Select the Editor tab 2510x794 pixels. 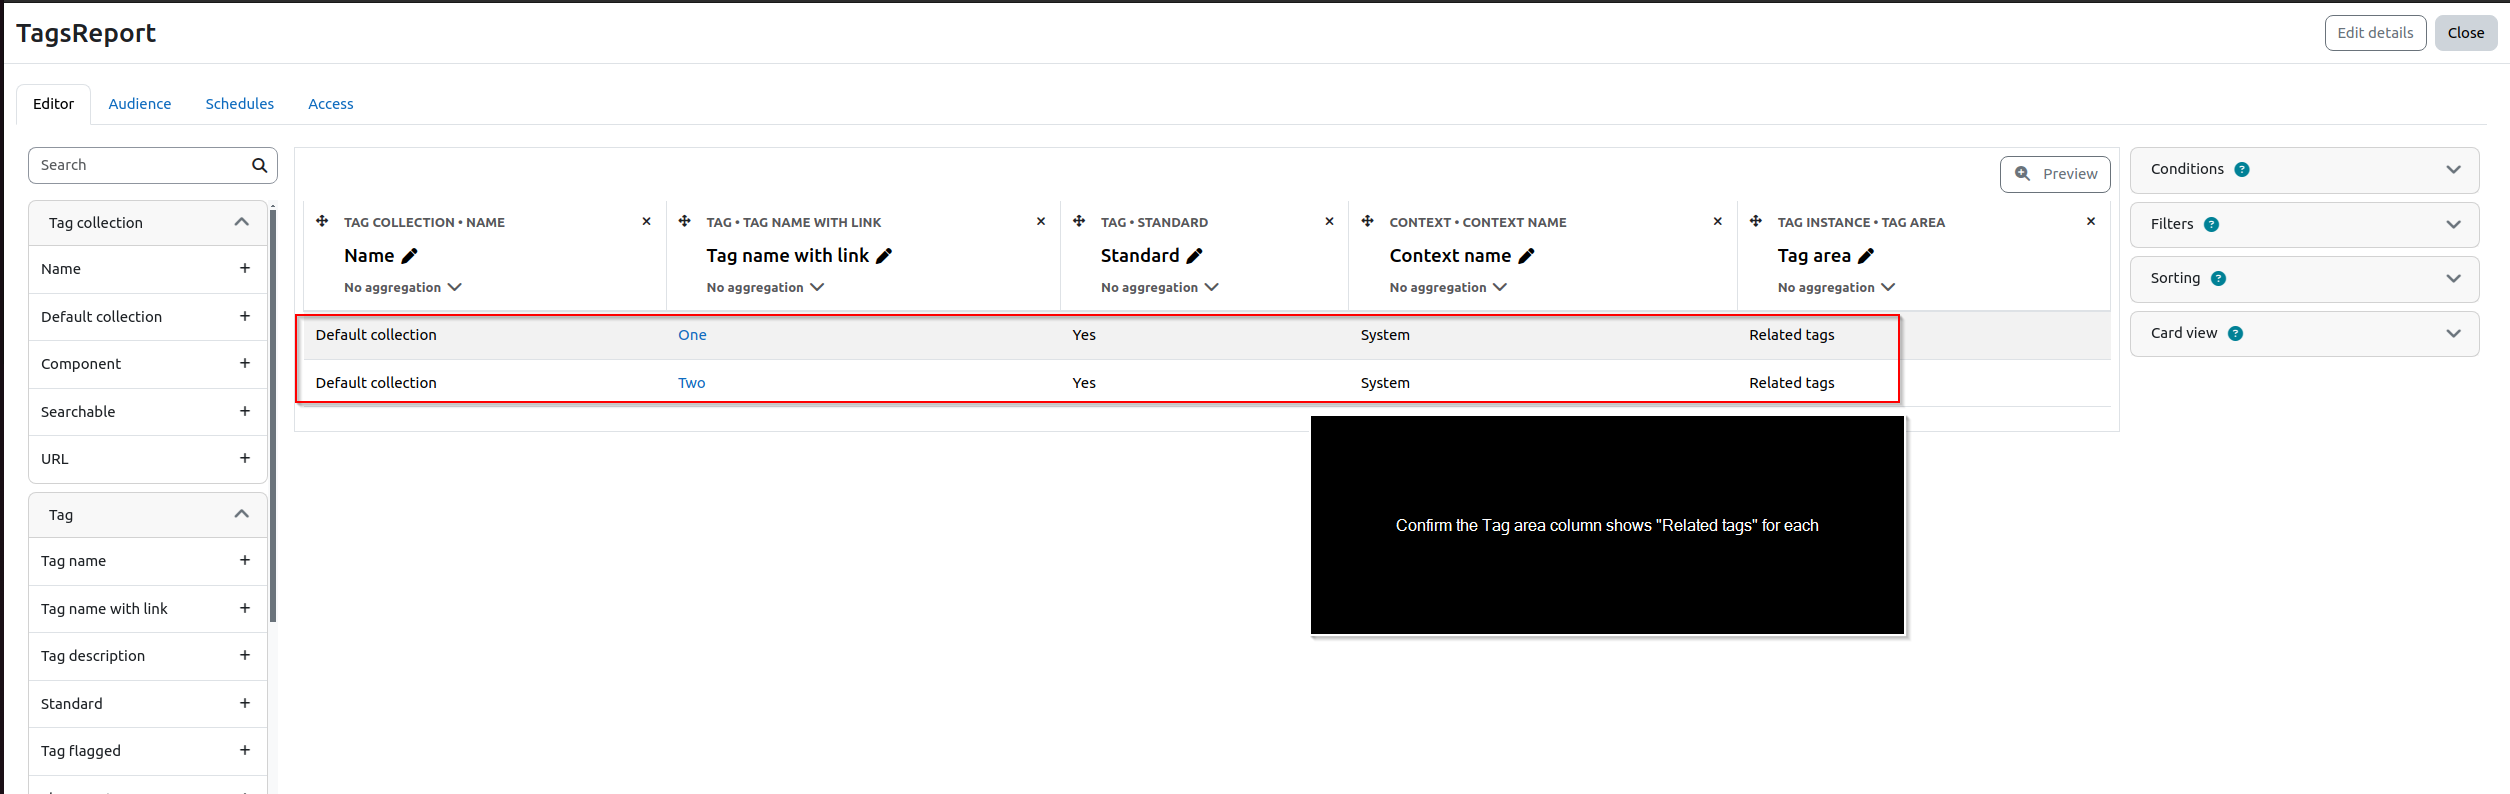point(53,104)
